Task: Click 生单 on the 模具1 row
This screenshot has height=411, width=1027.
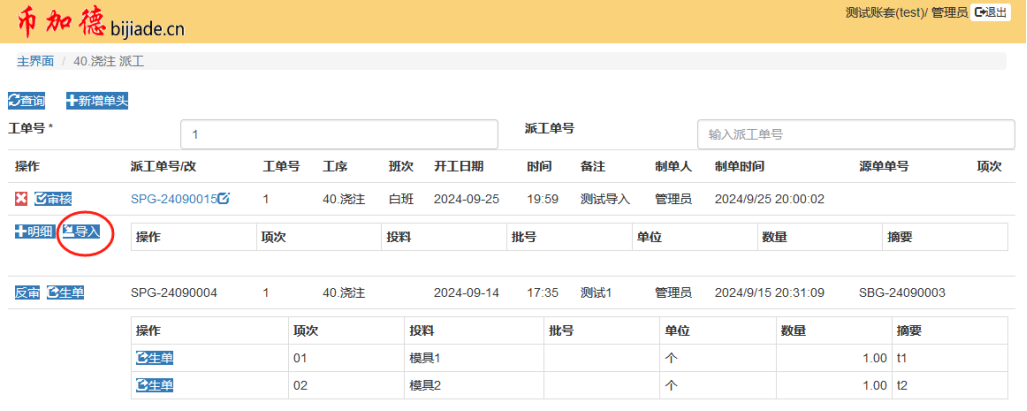Action: [x=154, y=358]
